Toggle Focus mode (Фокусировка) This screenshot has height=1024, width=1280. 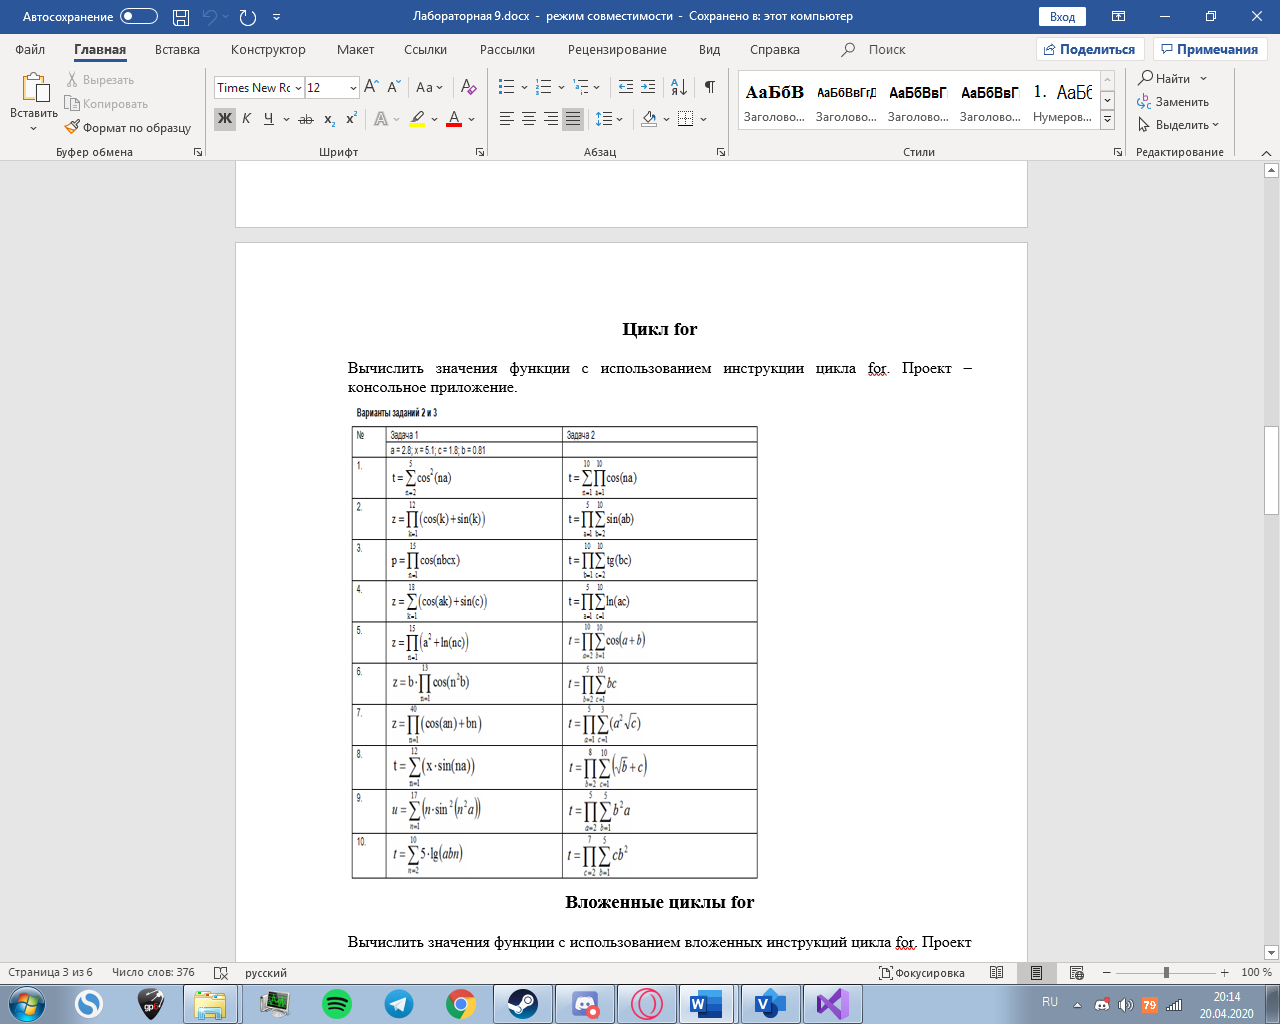(921, 973)
